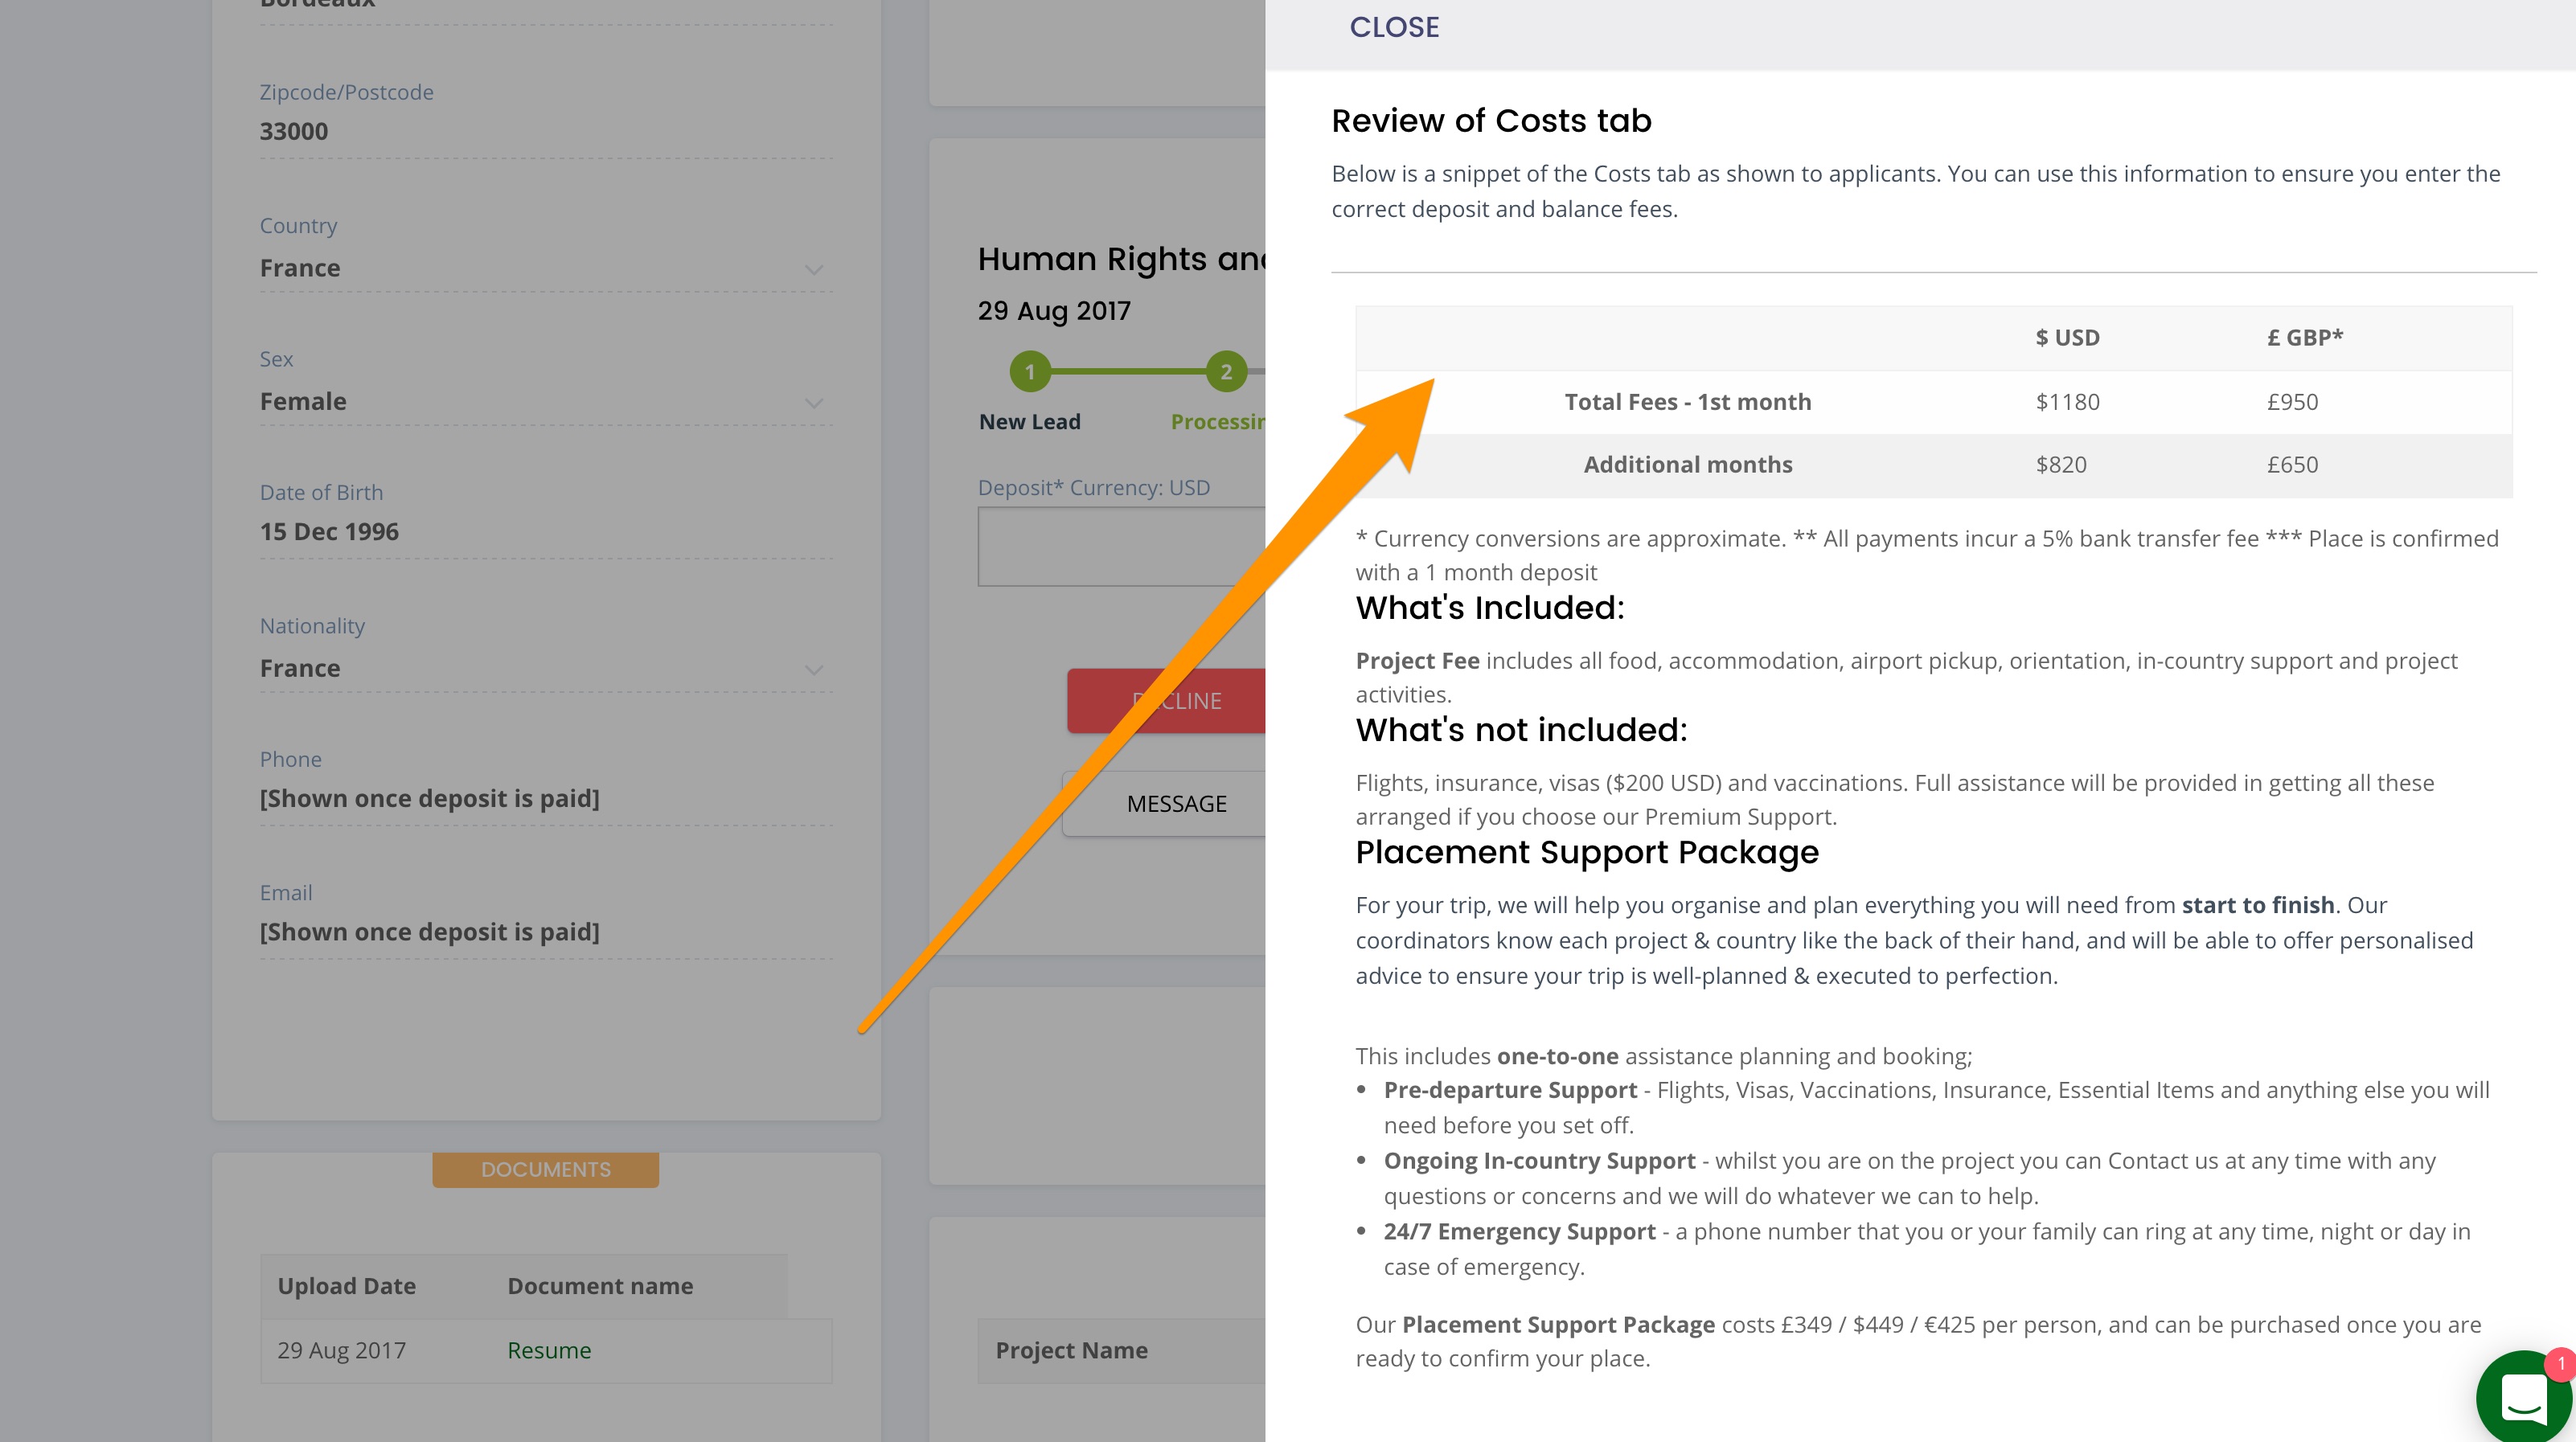Click step 2 Processing circle
The width and height of the screenshot is (2576, 1442).
(1225, 372)
